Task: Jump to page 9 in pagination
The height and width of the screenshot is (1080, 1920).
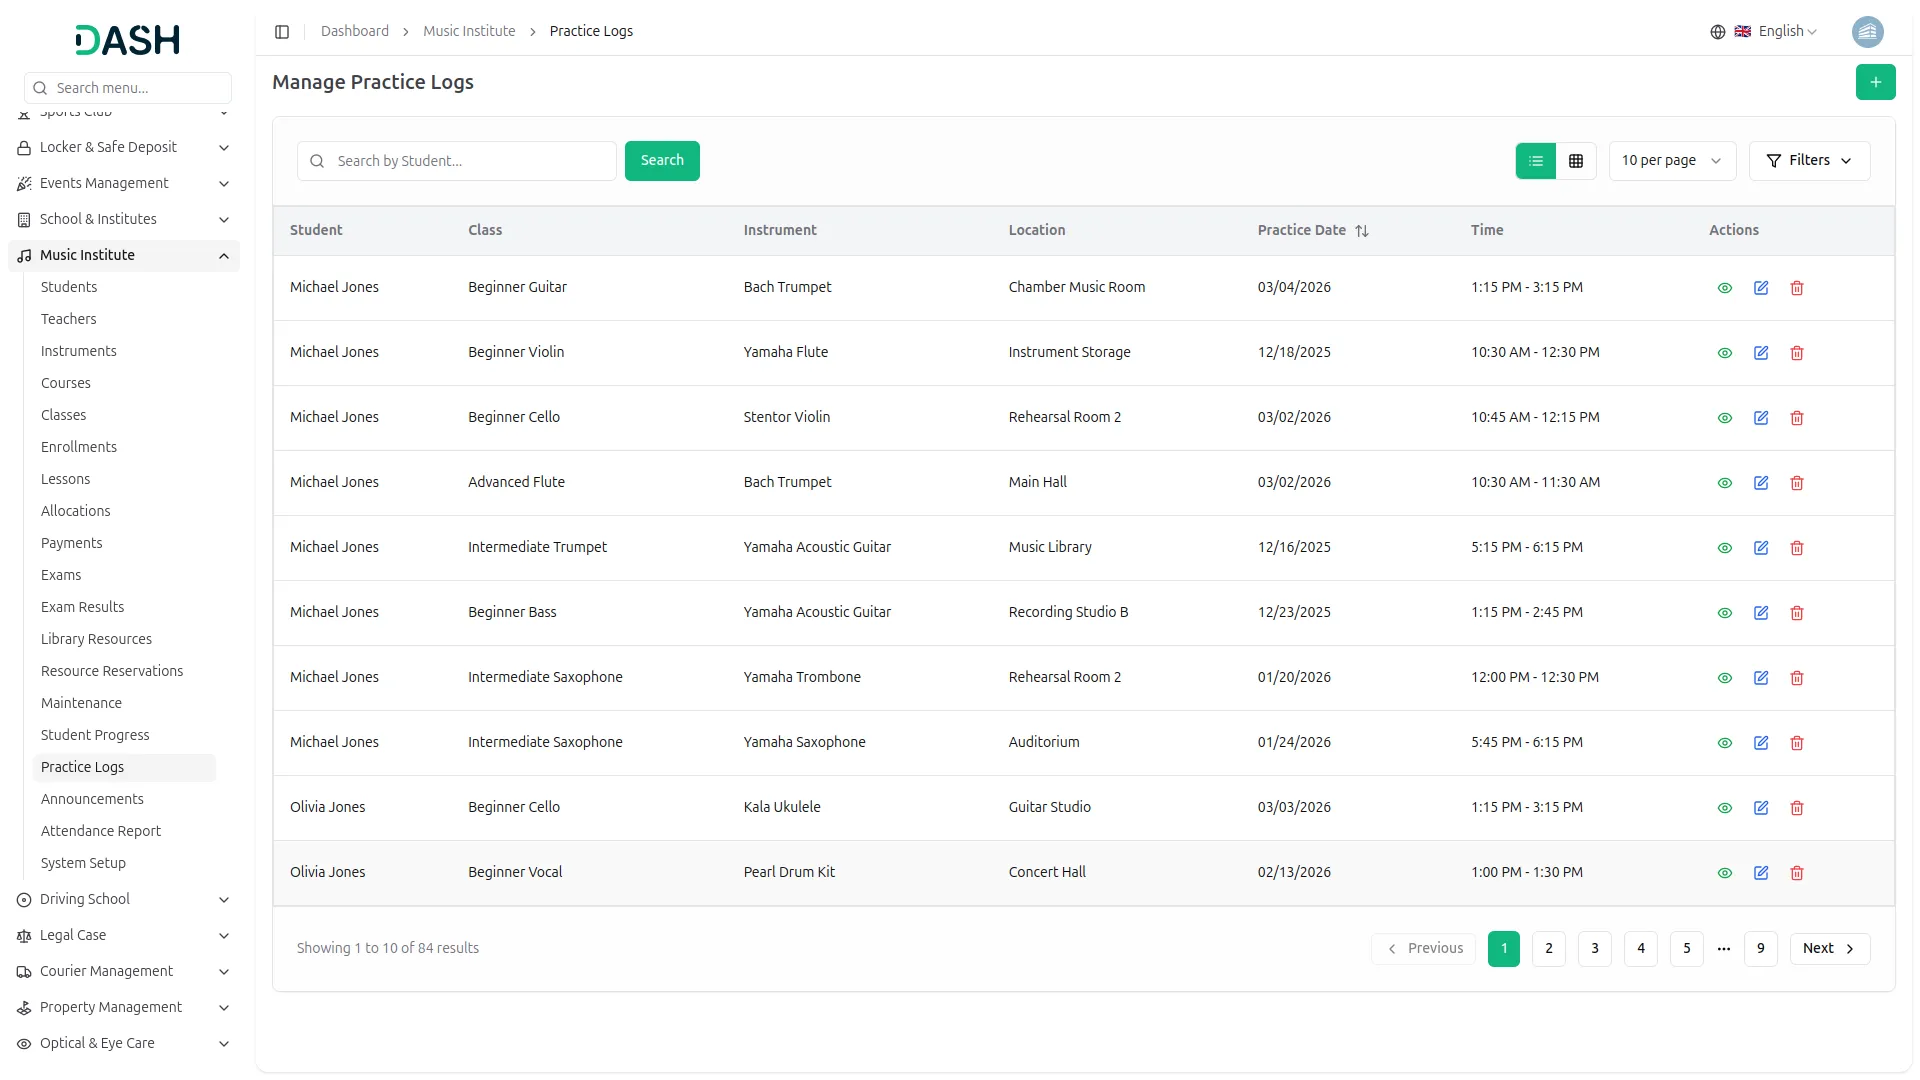Action: 1760,949
